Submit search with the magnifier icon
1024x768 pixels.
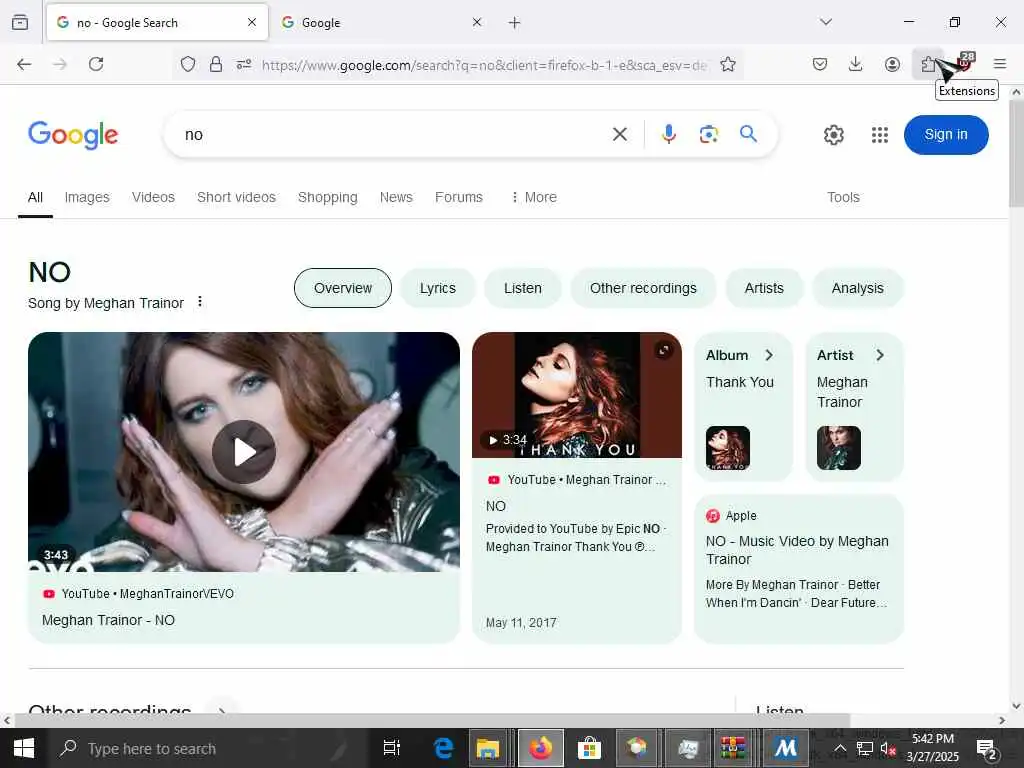[748, 134]
